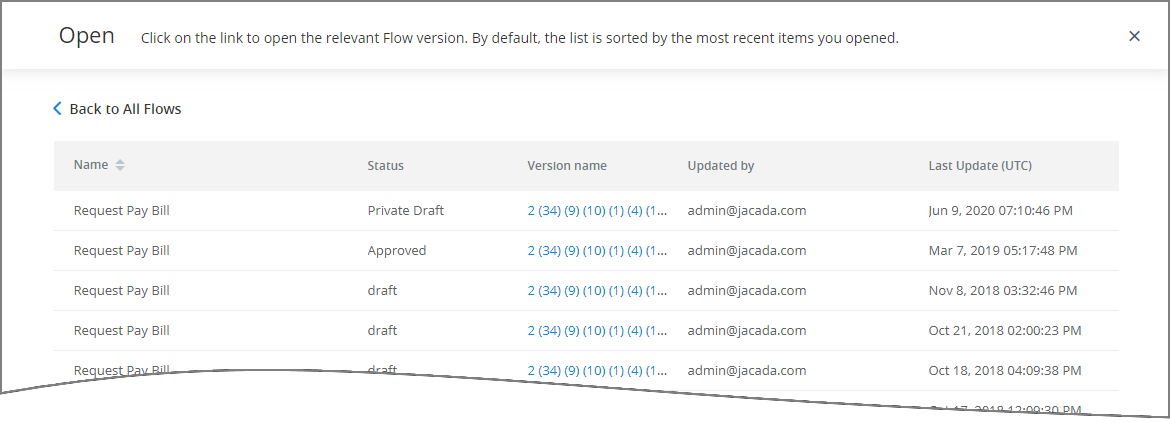Click the Name column header

click(x=91, y=165)
